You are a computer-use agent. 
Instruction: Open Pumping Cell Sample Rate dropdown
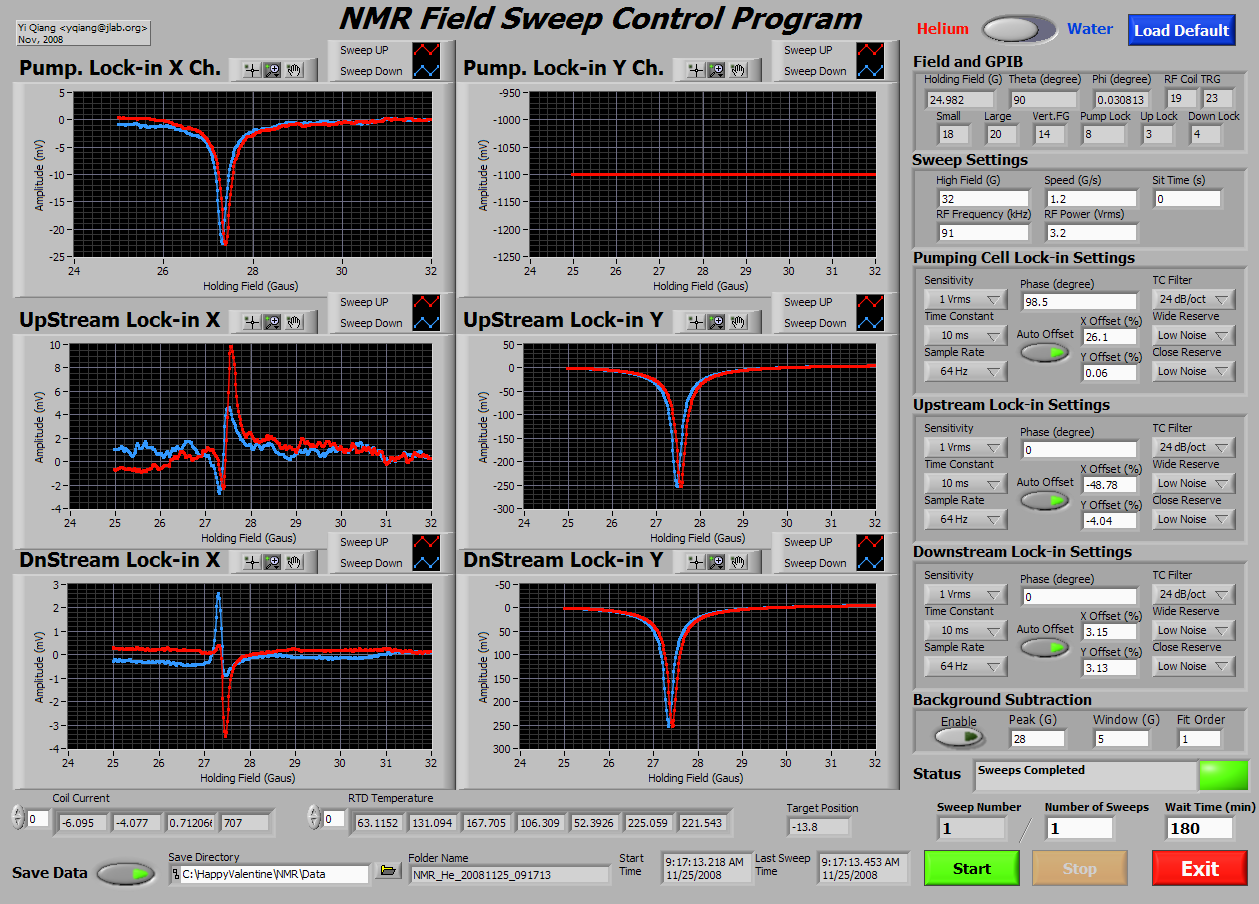pos(966,371)
